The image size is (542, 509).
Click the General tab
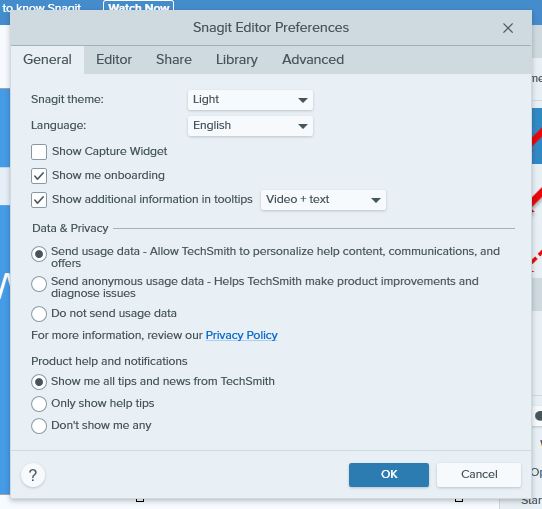pos(47,59)
